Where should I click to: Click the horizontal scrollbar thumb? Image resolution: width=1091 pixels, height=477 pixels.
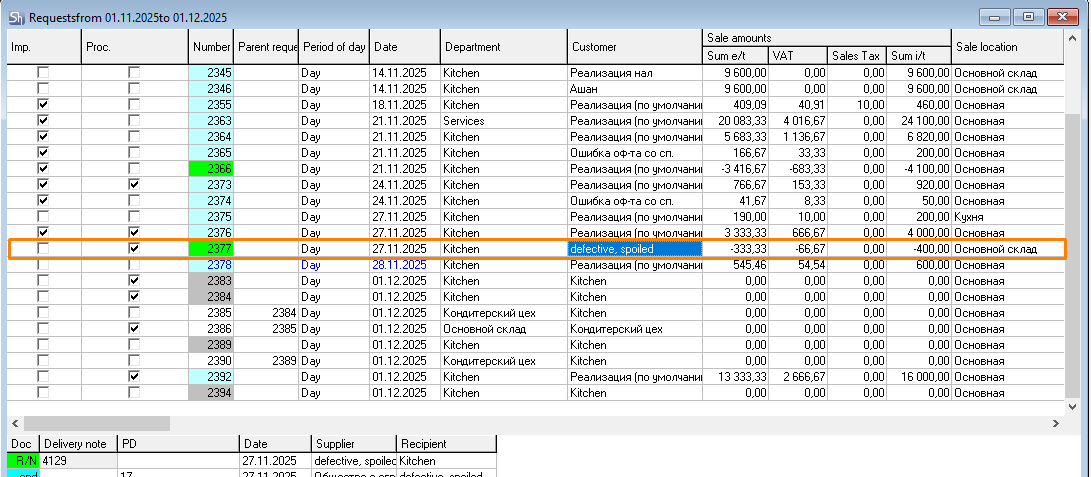(83, 424)
